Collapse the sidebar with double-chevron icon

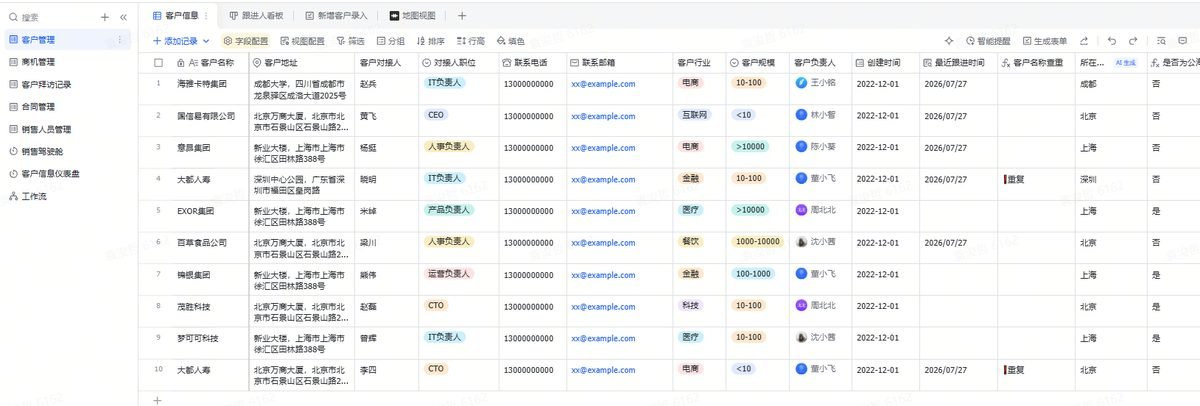123,17
